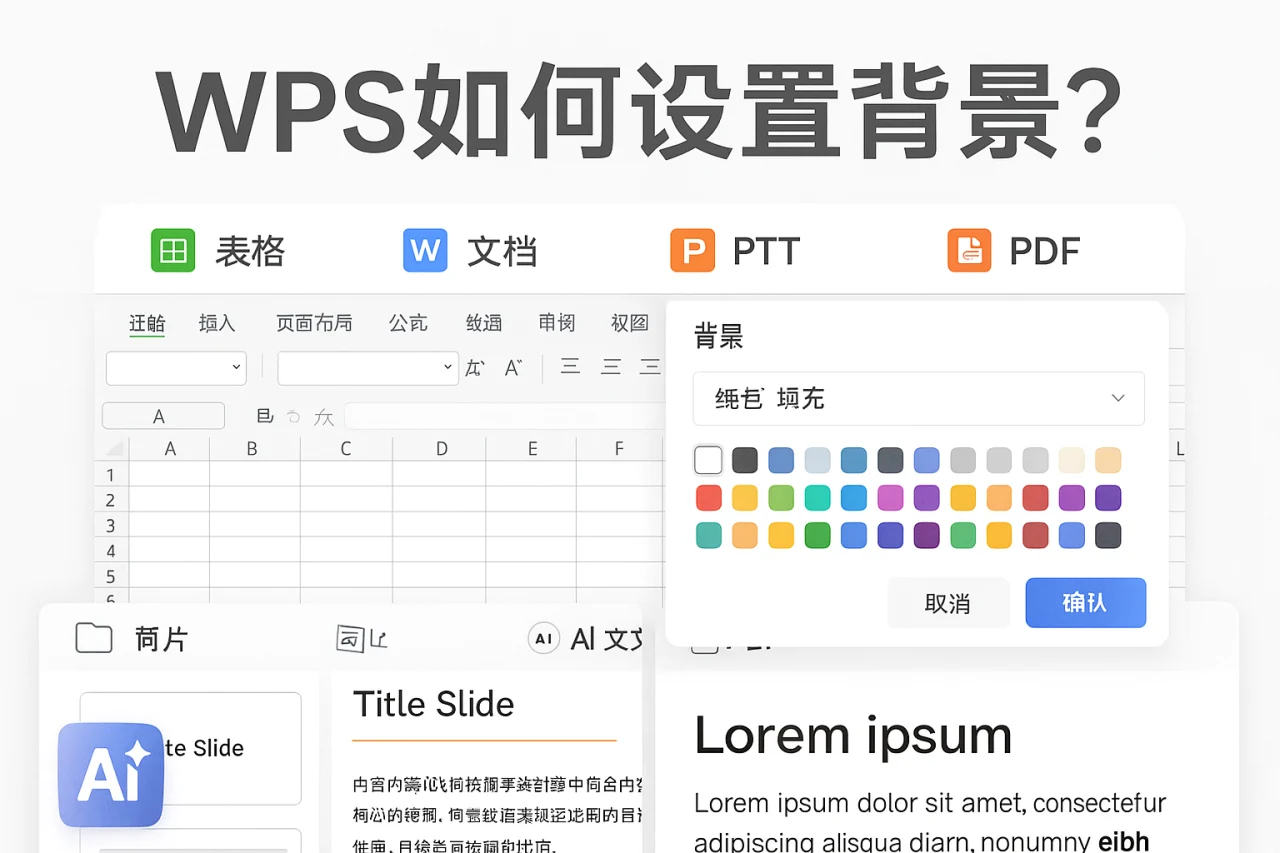Open the PDF app icon
Screen dimensions: 1280x853
pyautogui.click(x=967, y=251)
